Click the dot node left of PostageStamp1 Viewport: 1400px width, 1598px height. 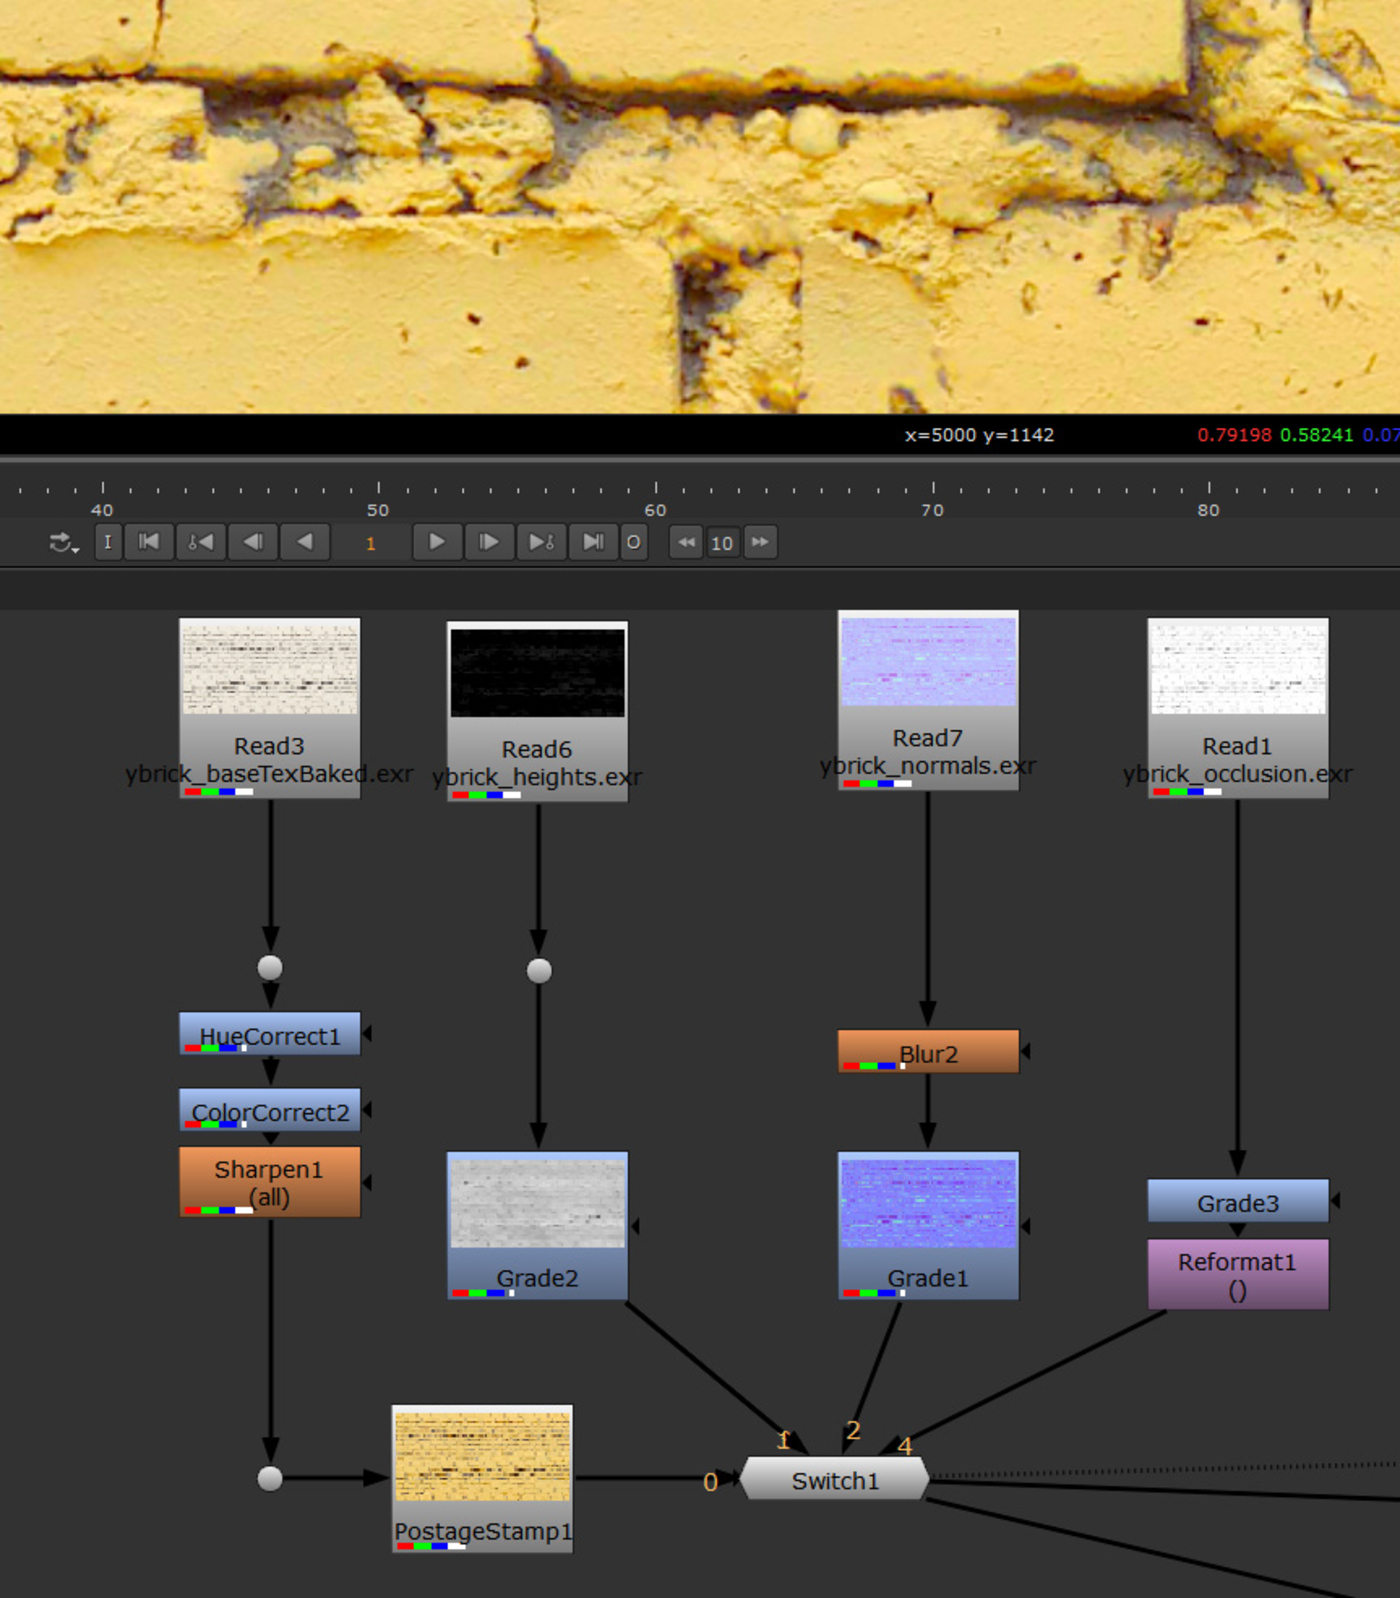[270, 1479]
